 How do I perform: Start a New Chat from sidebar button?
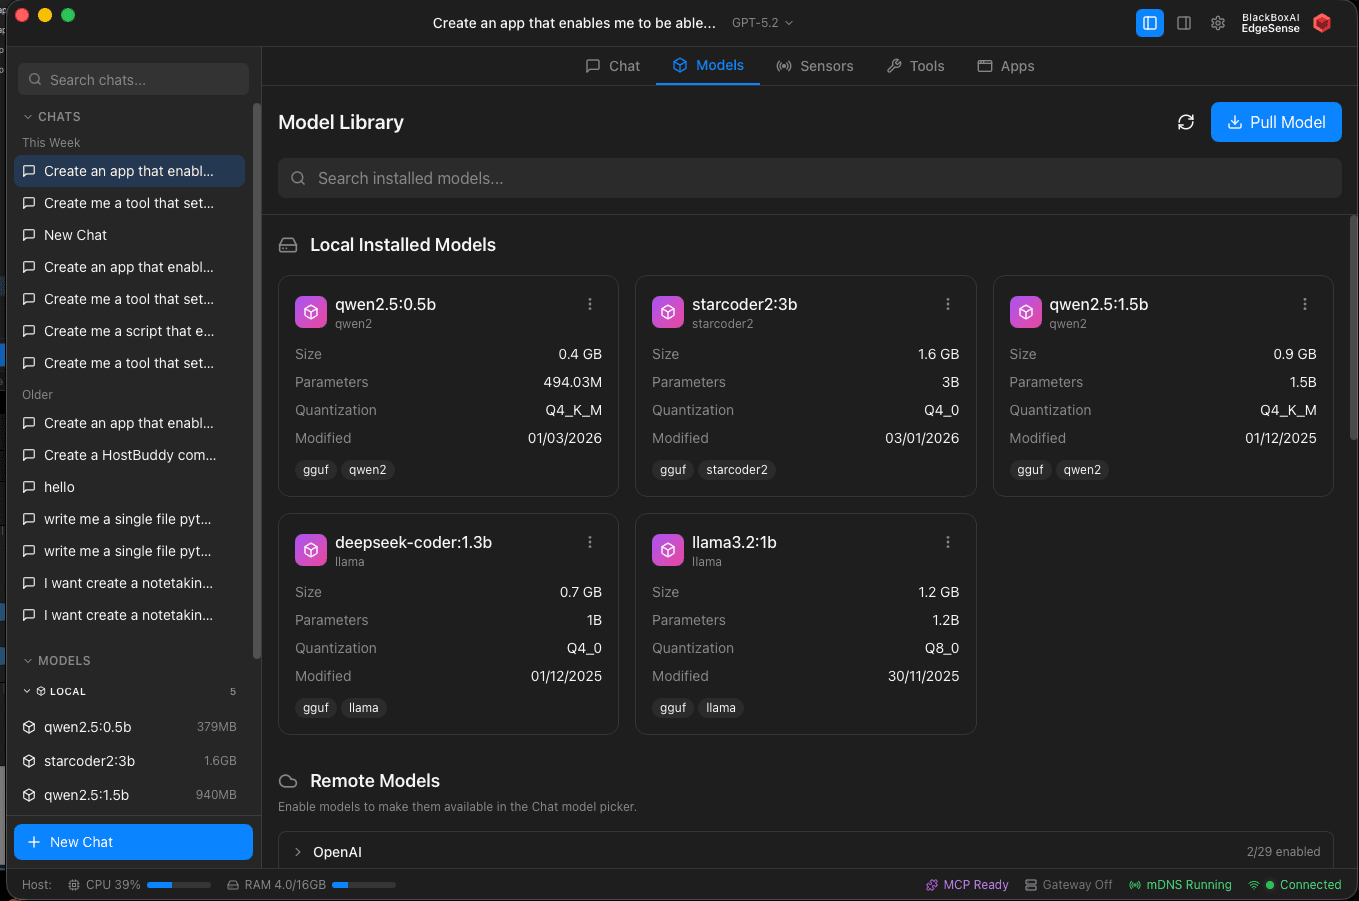pos(133,842)
